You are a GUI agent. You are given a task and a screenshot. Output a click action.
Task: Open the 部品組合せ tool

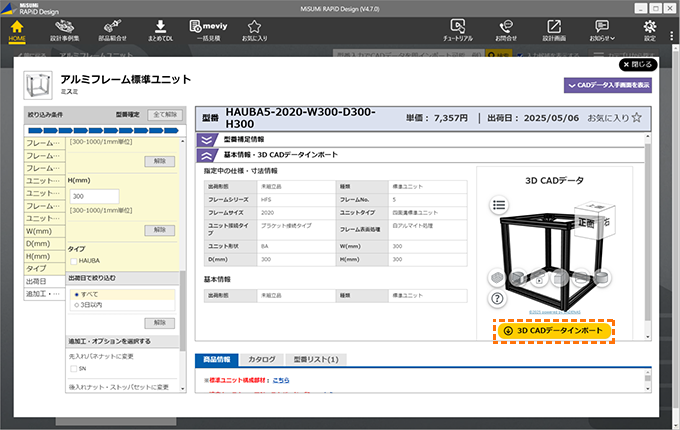pos(113,27)
